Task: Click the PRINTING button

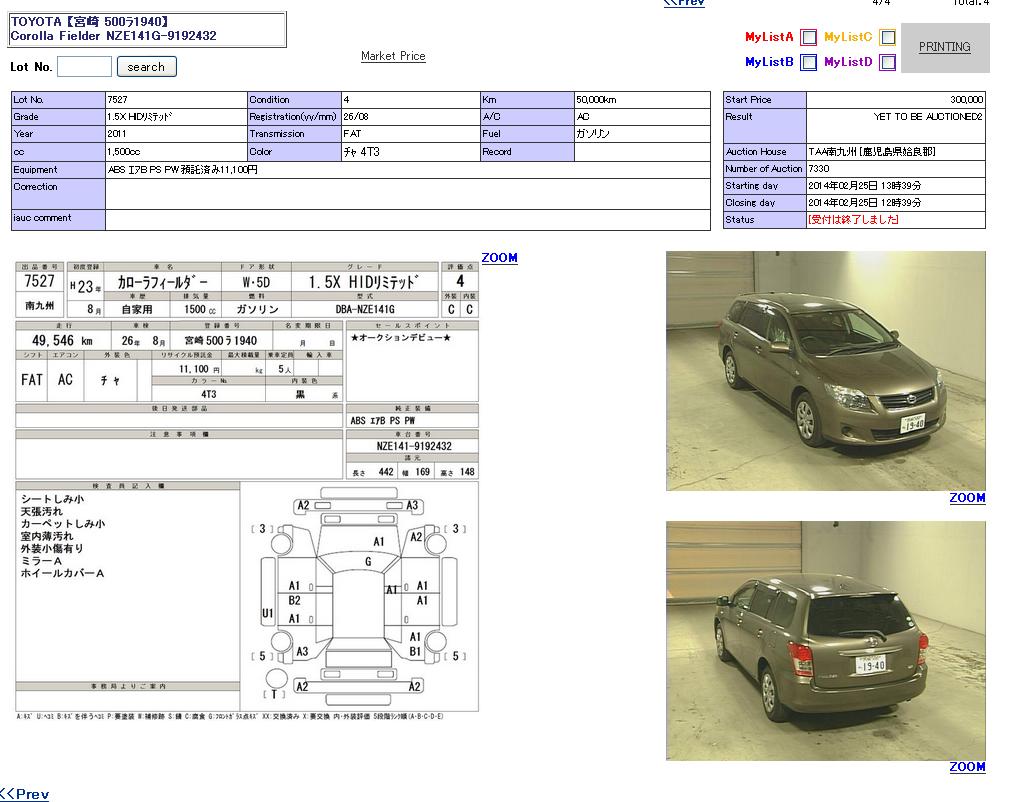Action: [944, 47]
